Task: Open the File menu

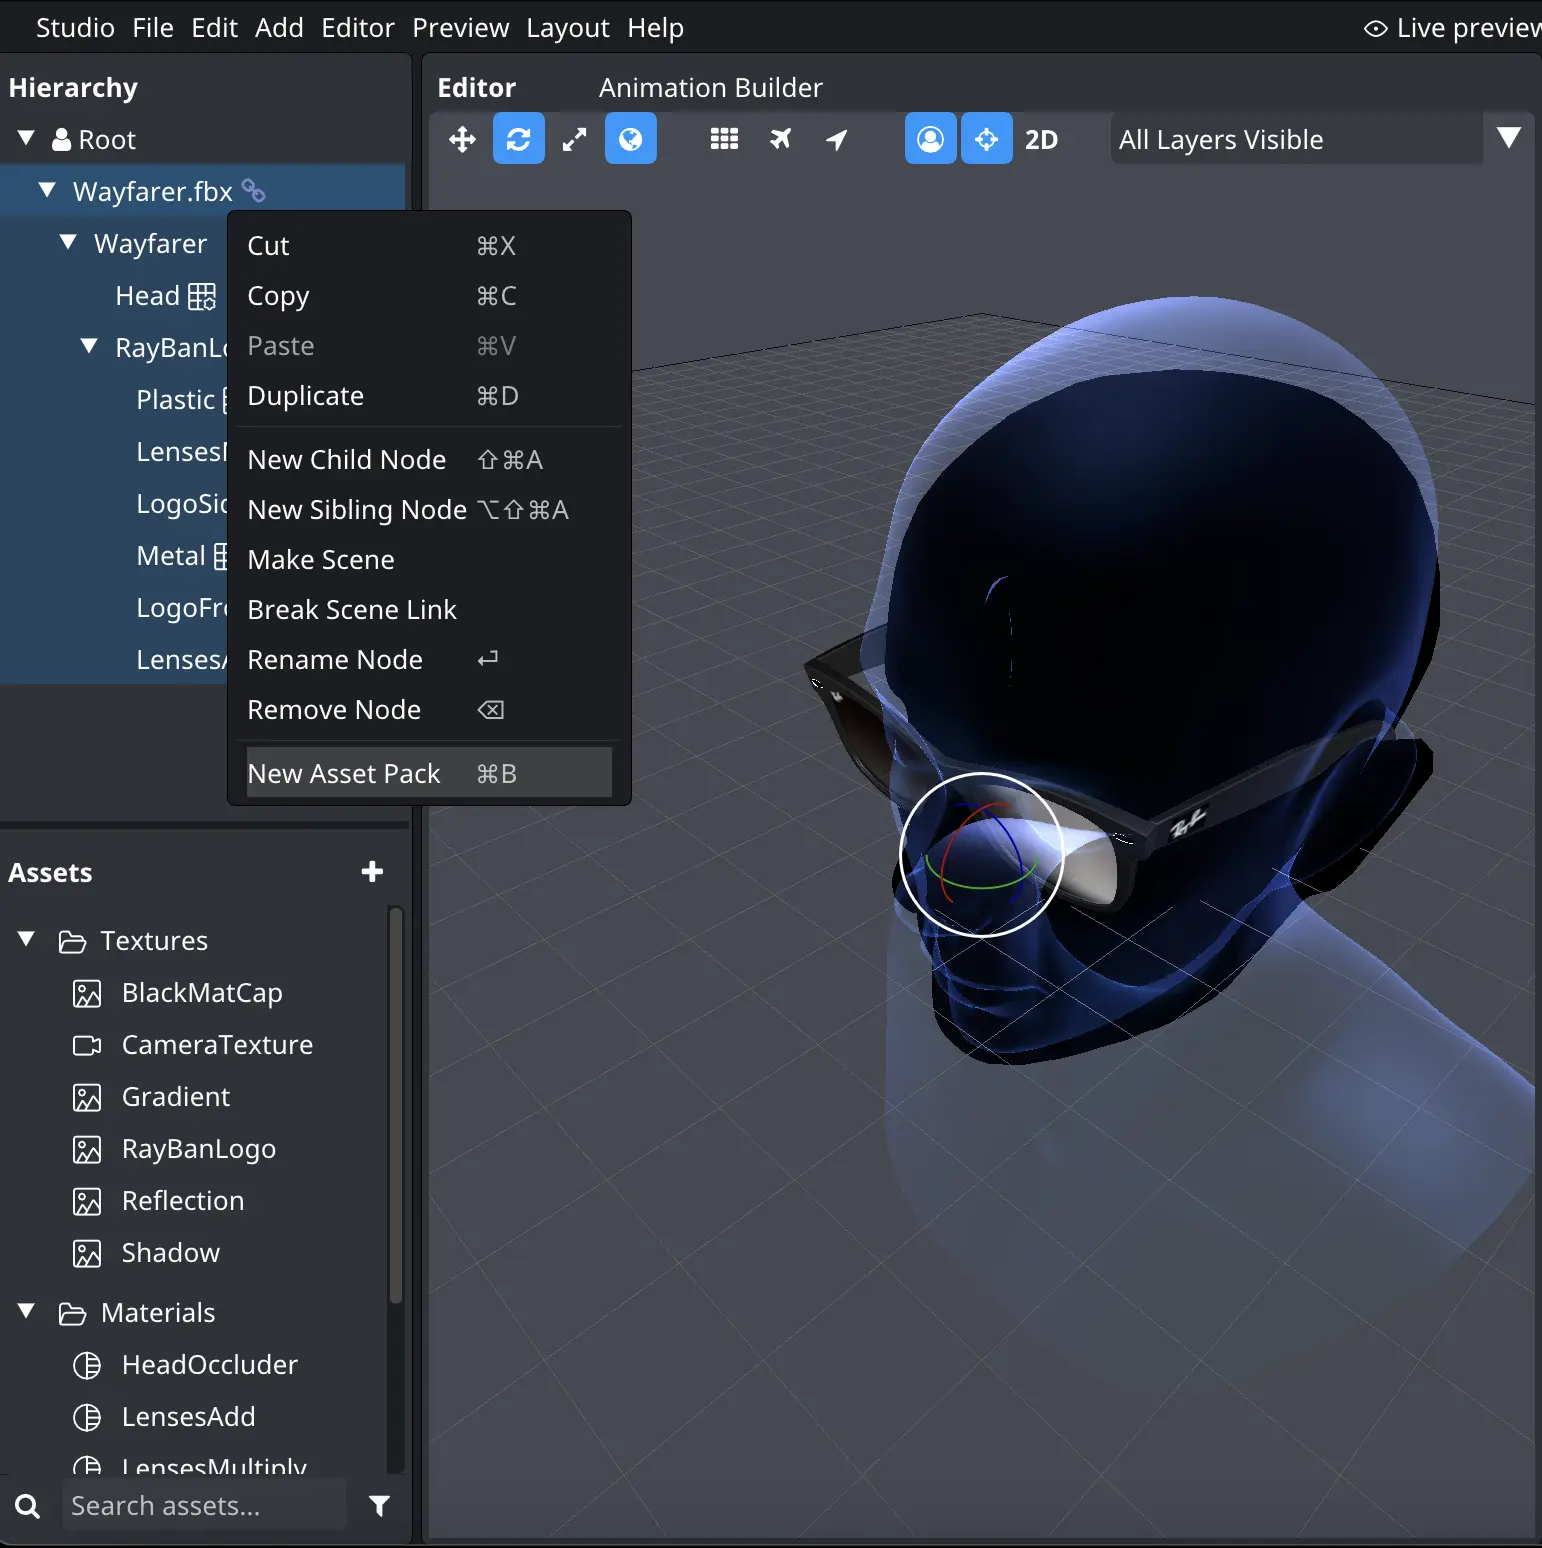Action: pyautogui.click(x=153, y=28)
